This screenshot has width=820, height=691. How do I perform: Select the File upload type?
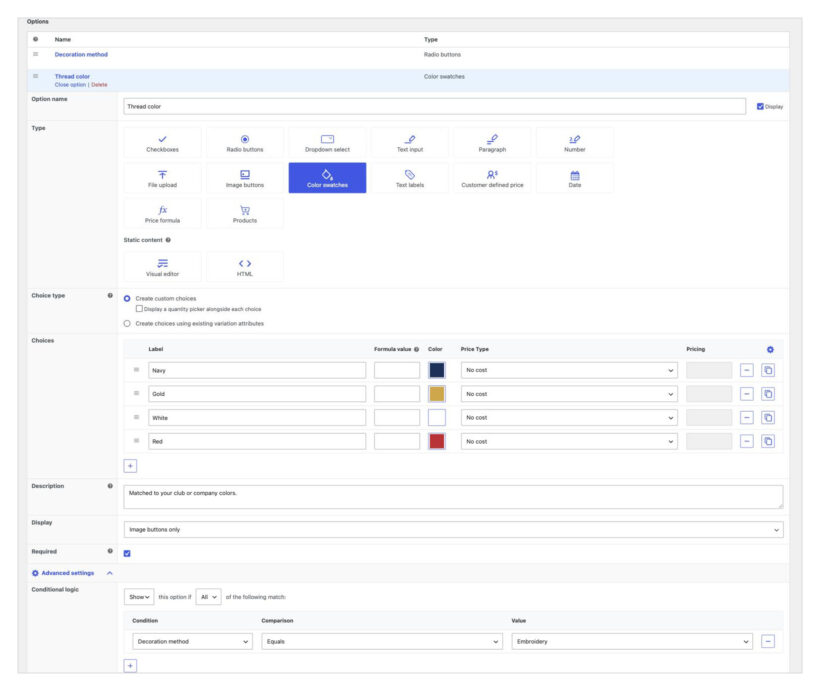pos(162,178)
